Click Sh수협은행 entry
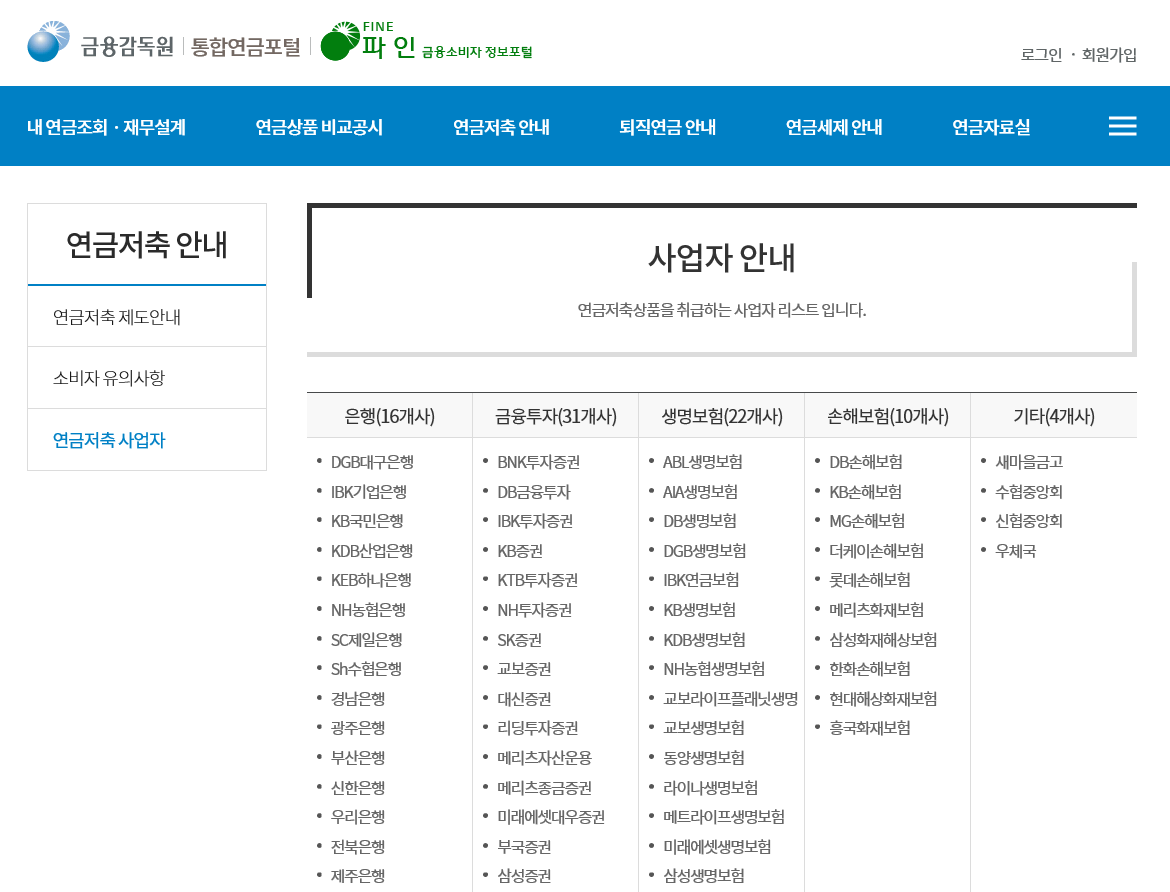Screen dimensions: 1170x892 tap(366, 669)
